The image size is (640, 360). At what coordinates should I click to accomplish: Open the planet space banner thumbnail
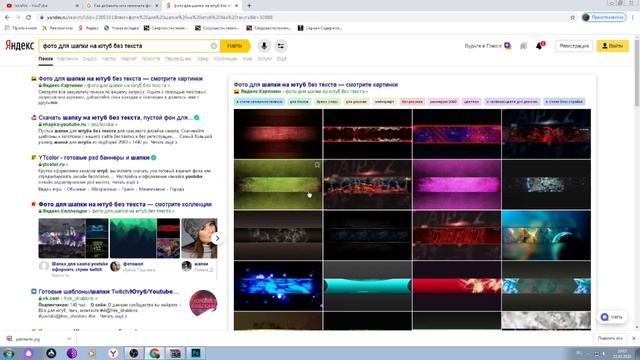point(546,235)
